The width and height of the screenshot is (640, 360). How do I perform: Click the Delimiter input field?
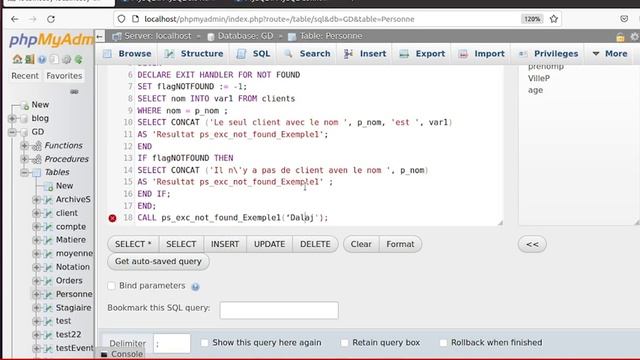coord(172,344)
